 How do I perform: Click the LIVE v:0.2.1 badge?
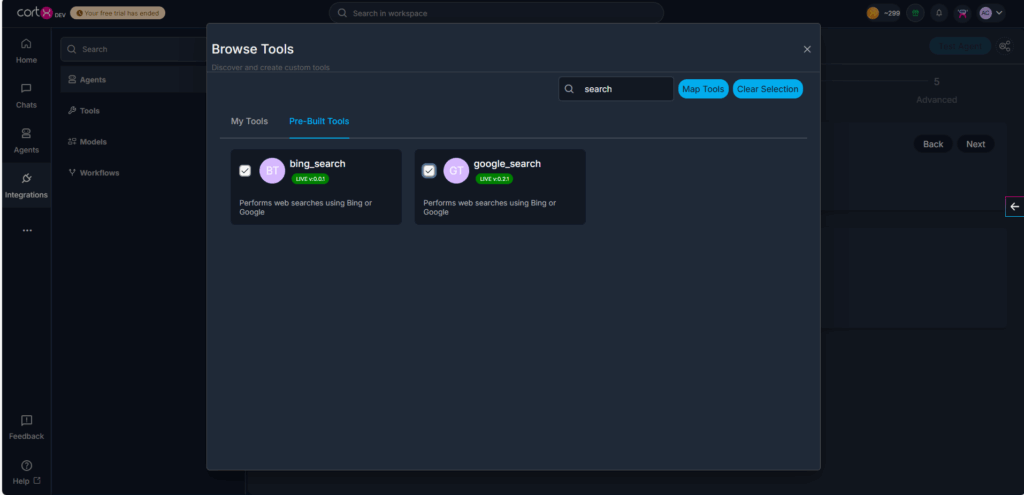[494, 179]
